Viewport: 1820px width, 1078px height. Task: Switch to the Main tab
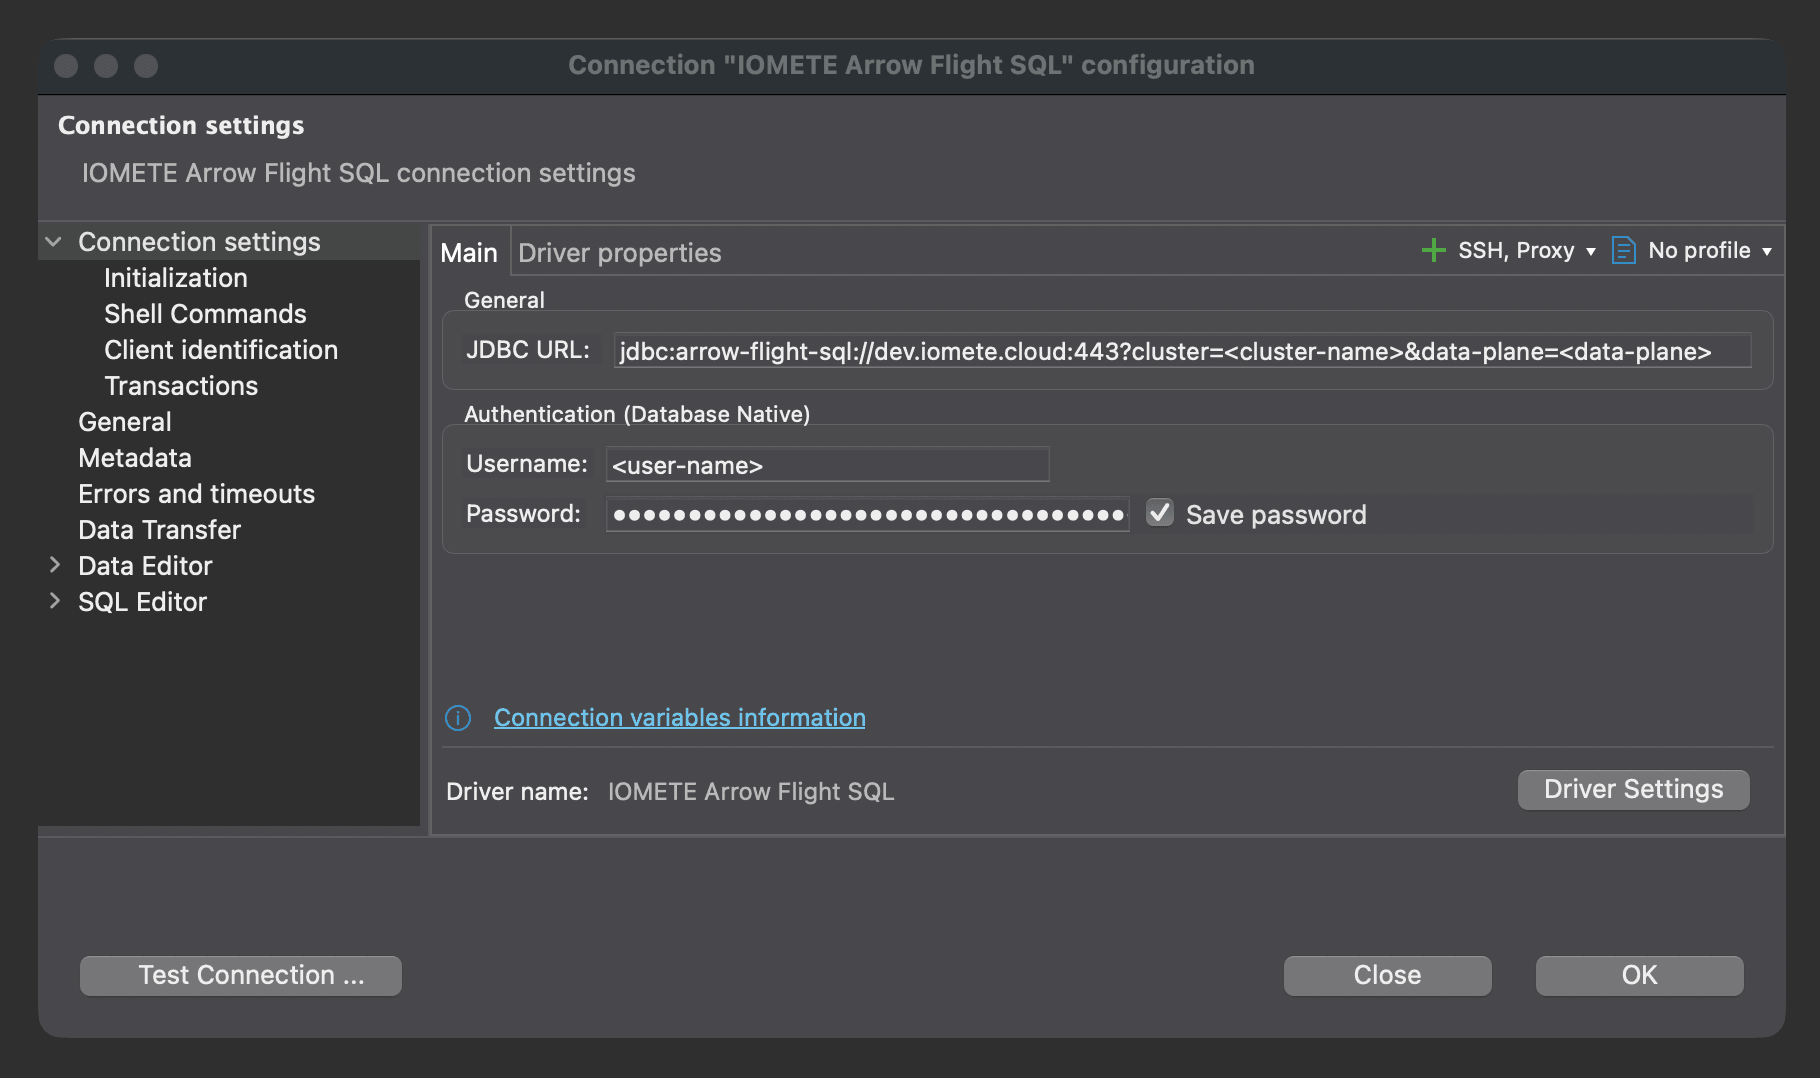coord(469,253)
